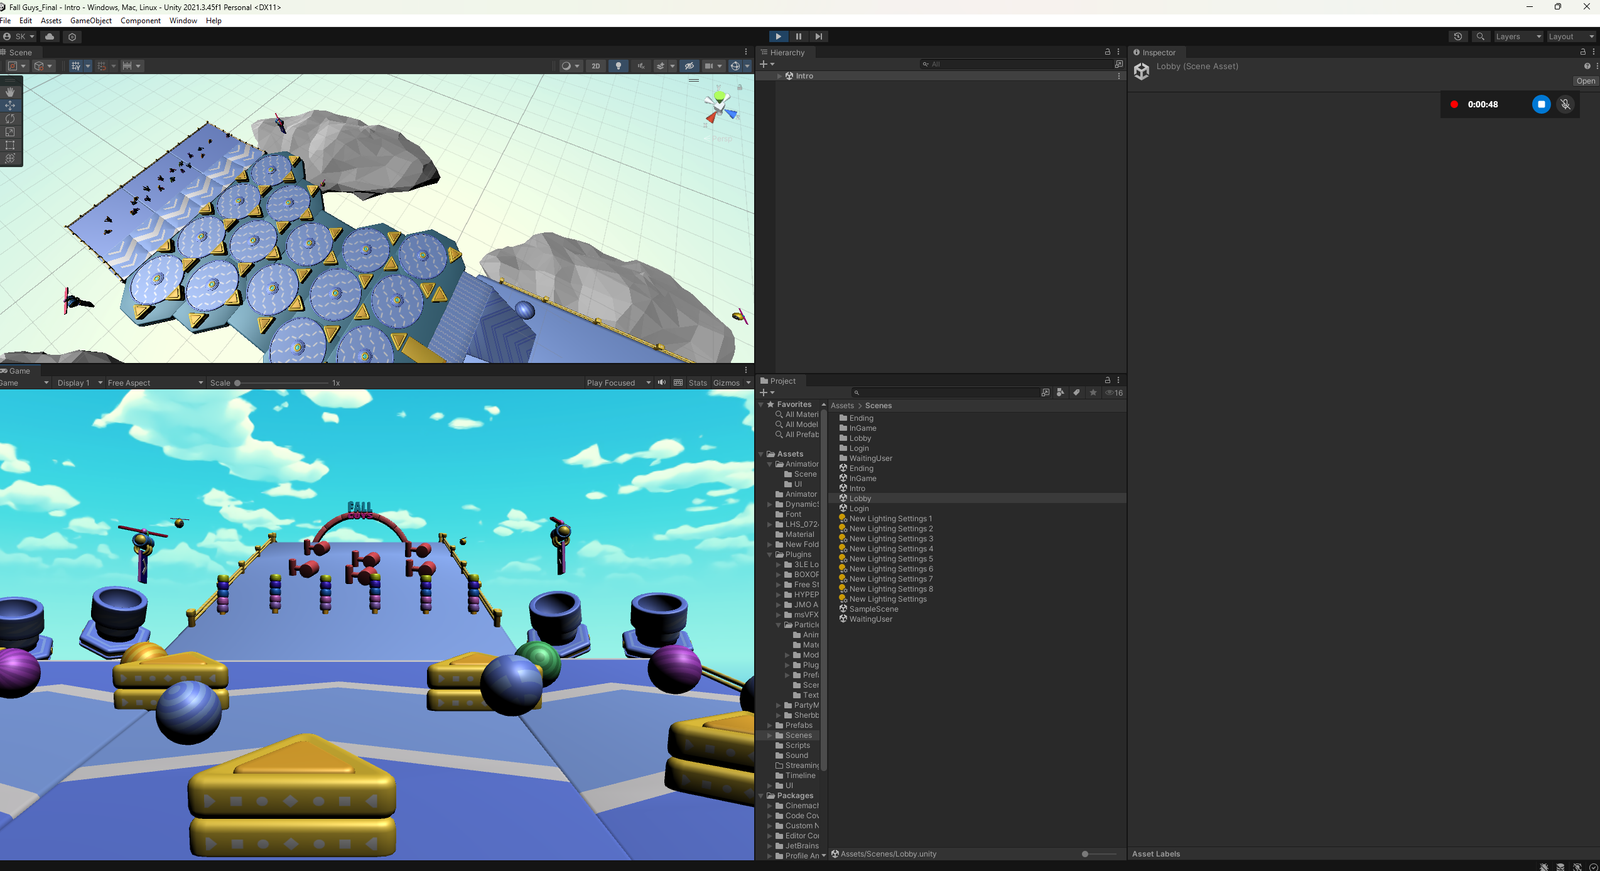Open Undo History button
Viewport: 1600px width, 871px height.
[1458, 36]
